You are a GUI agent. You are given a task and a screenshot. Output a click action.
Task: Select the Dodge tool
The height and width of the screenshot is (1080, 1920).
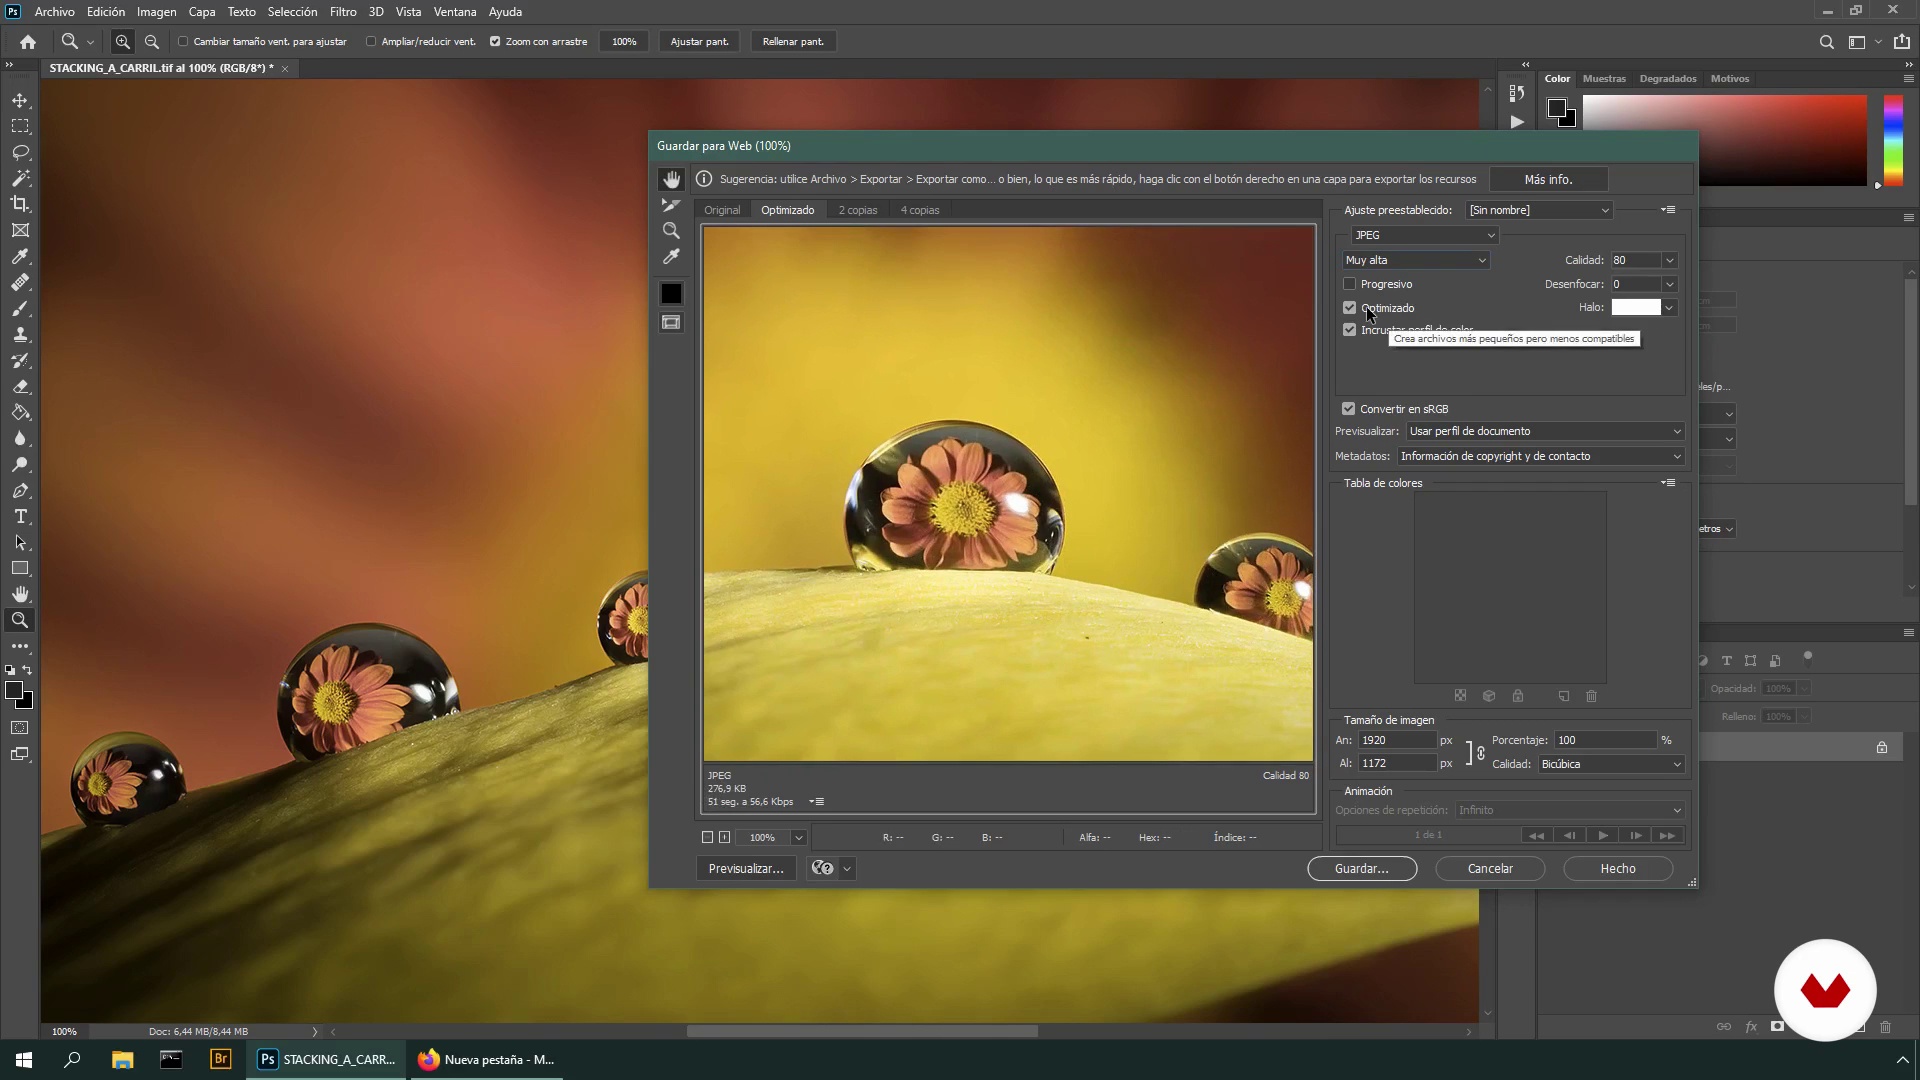point(20,465)
